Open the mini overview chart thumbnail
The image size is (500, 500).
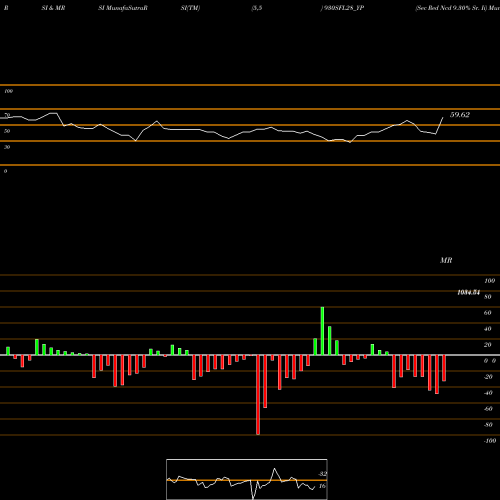click(x=247, y=479)
